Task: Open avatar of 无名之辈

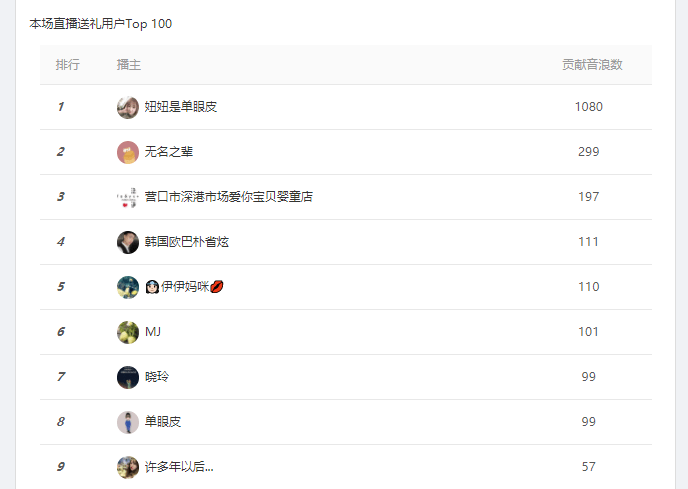Action: coord(128,152)
